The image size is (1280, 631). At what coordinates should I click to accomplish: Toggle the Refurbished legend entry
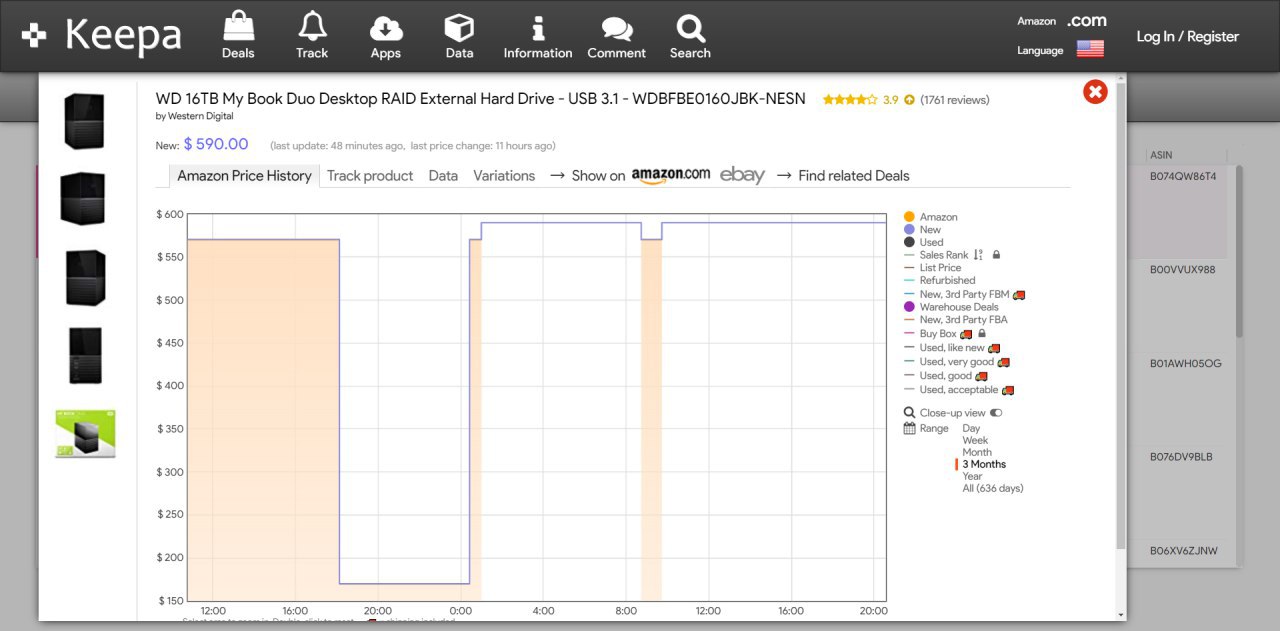point(939,281)
